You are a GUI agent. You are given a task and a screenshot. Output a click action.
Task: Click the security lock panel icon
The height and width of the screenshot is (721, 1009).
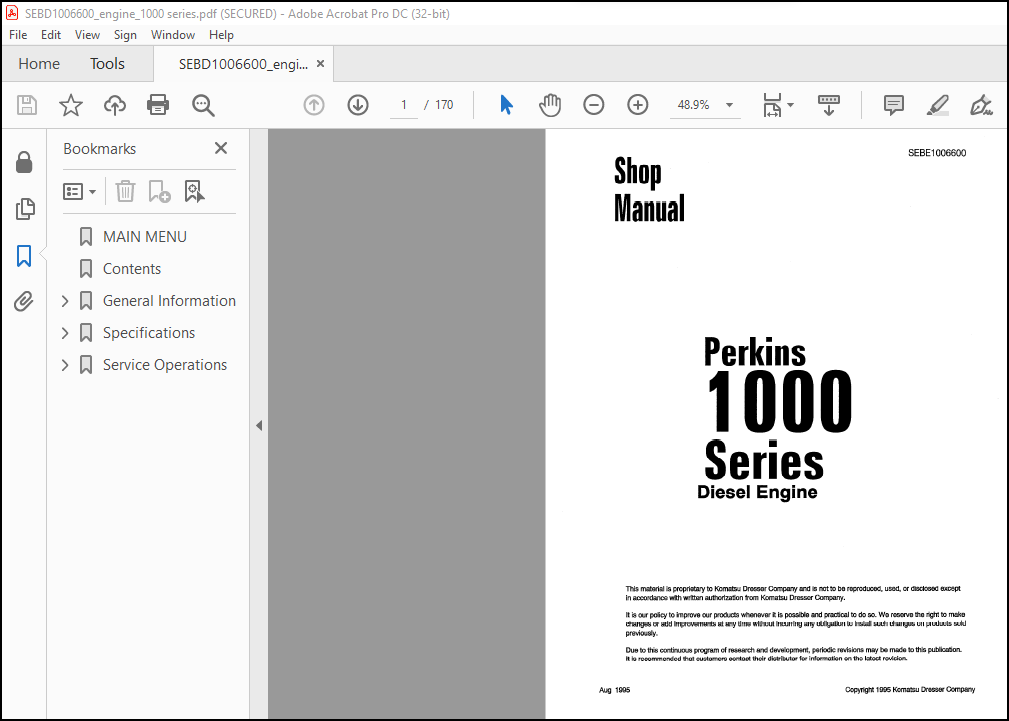point(24,162)
